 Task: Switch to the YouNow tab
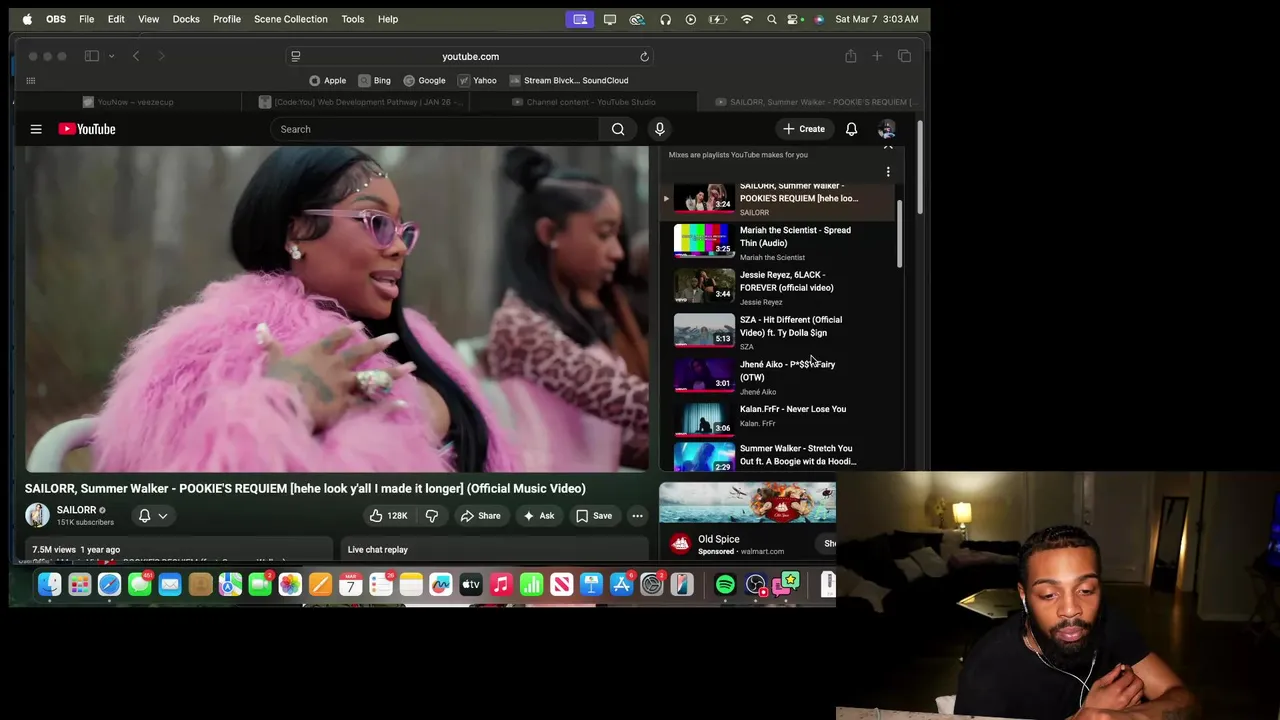tap(128, 102)
